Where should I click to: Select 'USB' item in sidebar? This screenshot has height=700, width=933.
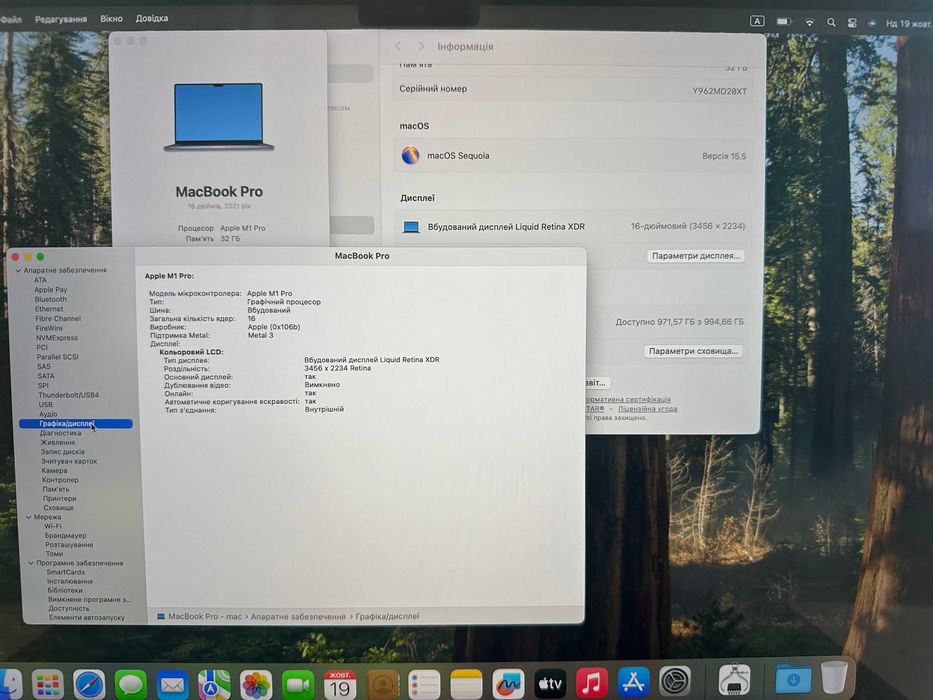click(x=45, y=405)
